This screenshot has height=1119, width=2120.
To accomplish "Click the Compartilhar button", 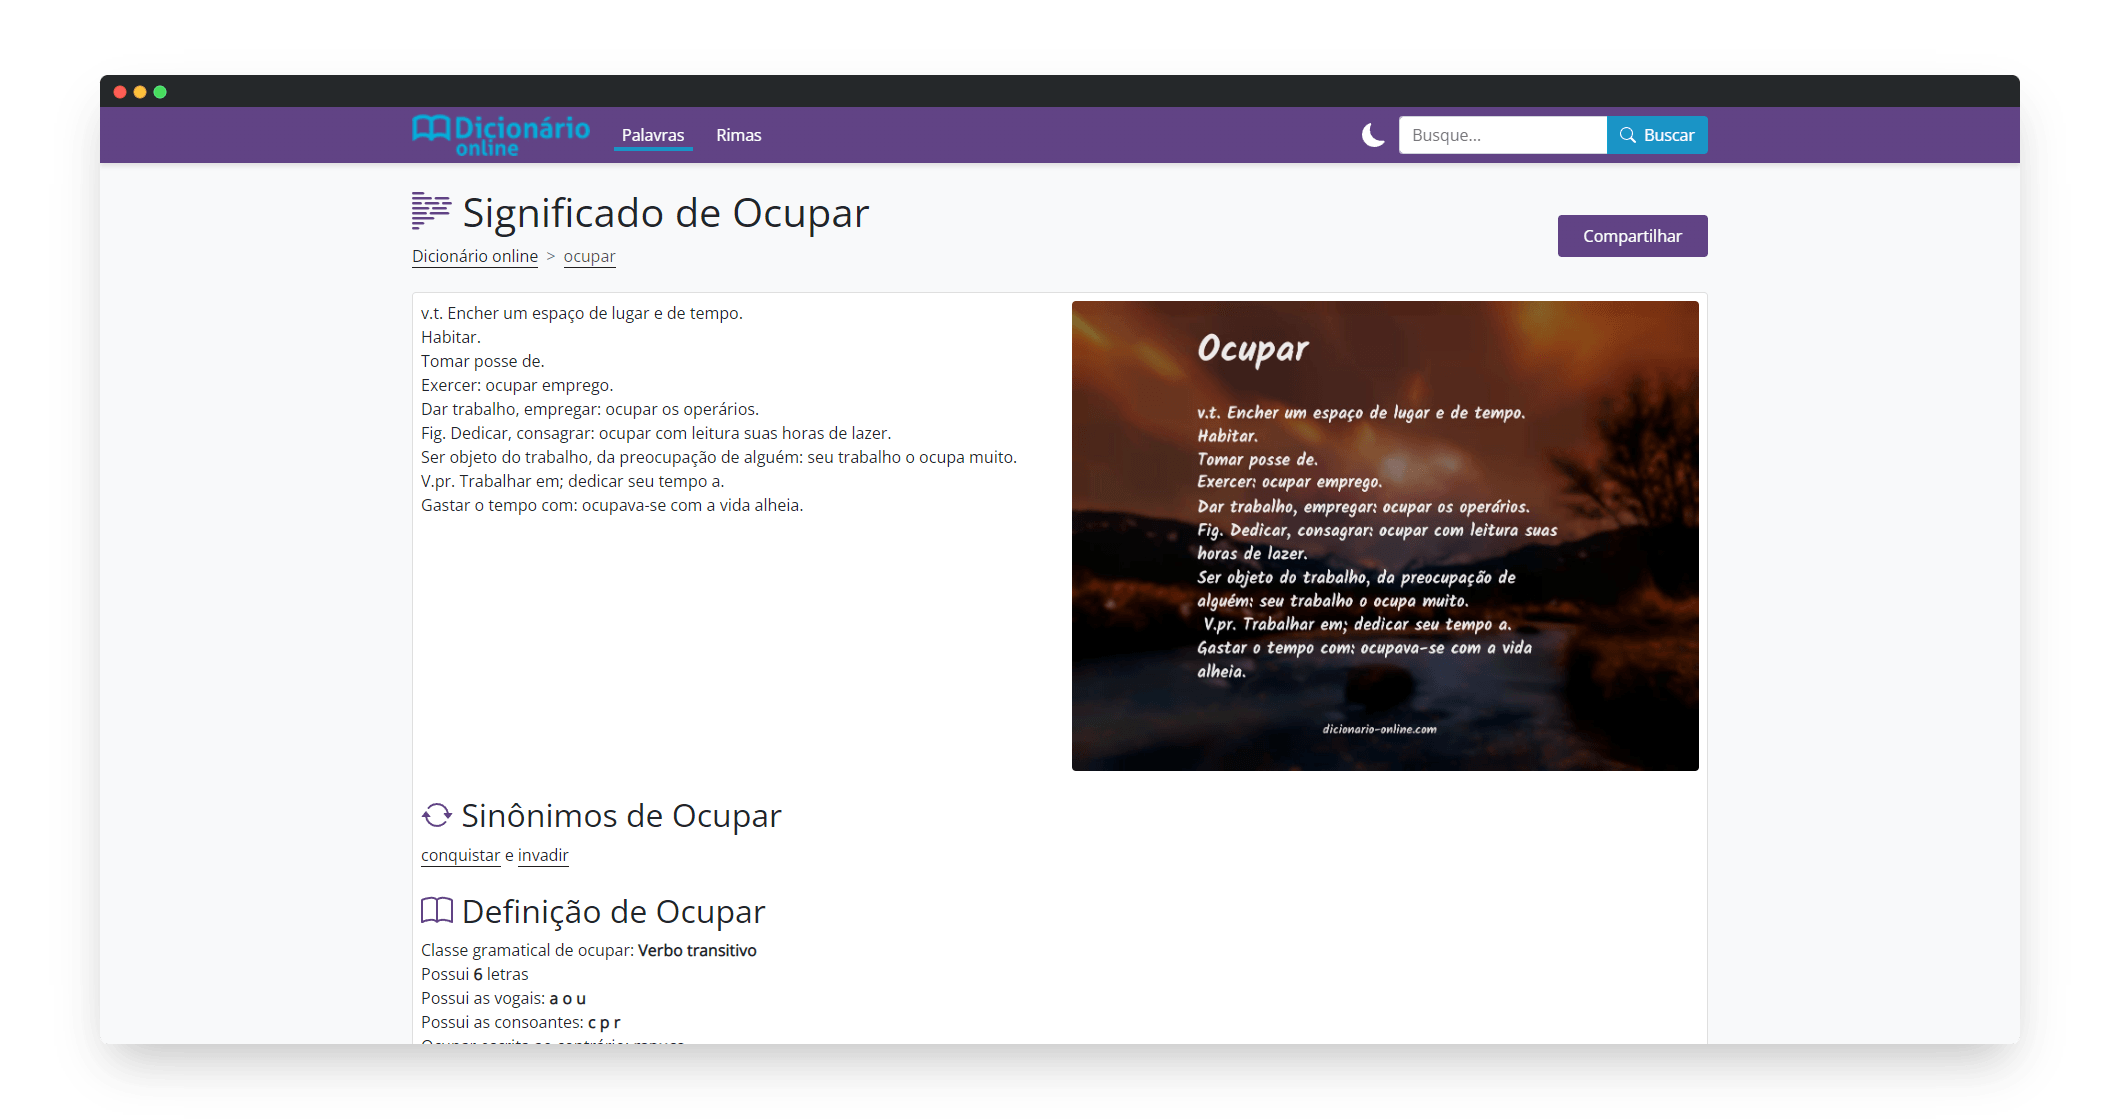I will pyautogui.click(x=1632, y=236).
